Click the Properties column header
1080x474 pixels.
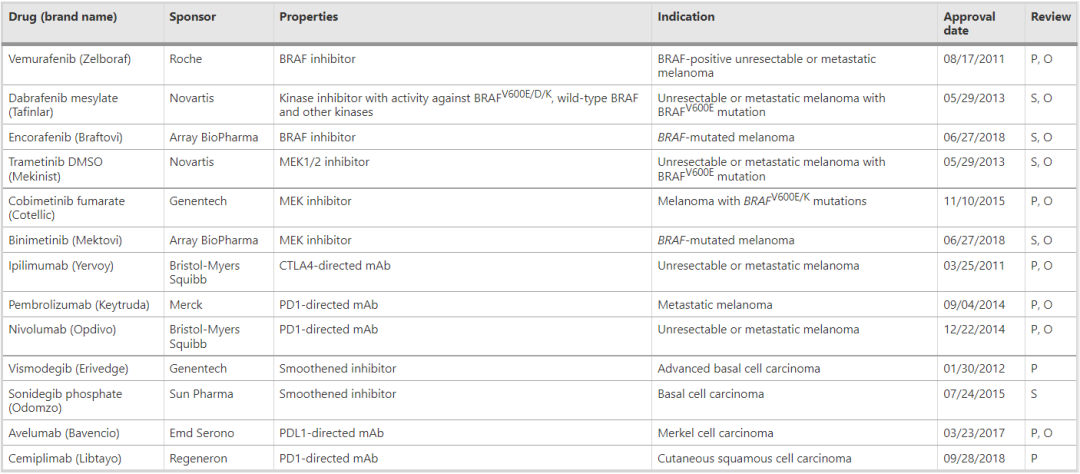click(x=309, y=17)
